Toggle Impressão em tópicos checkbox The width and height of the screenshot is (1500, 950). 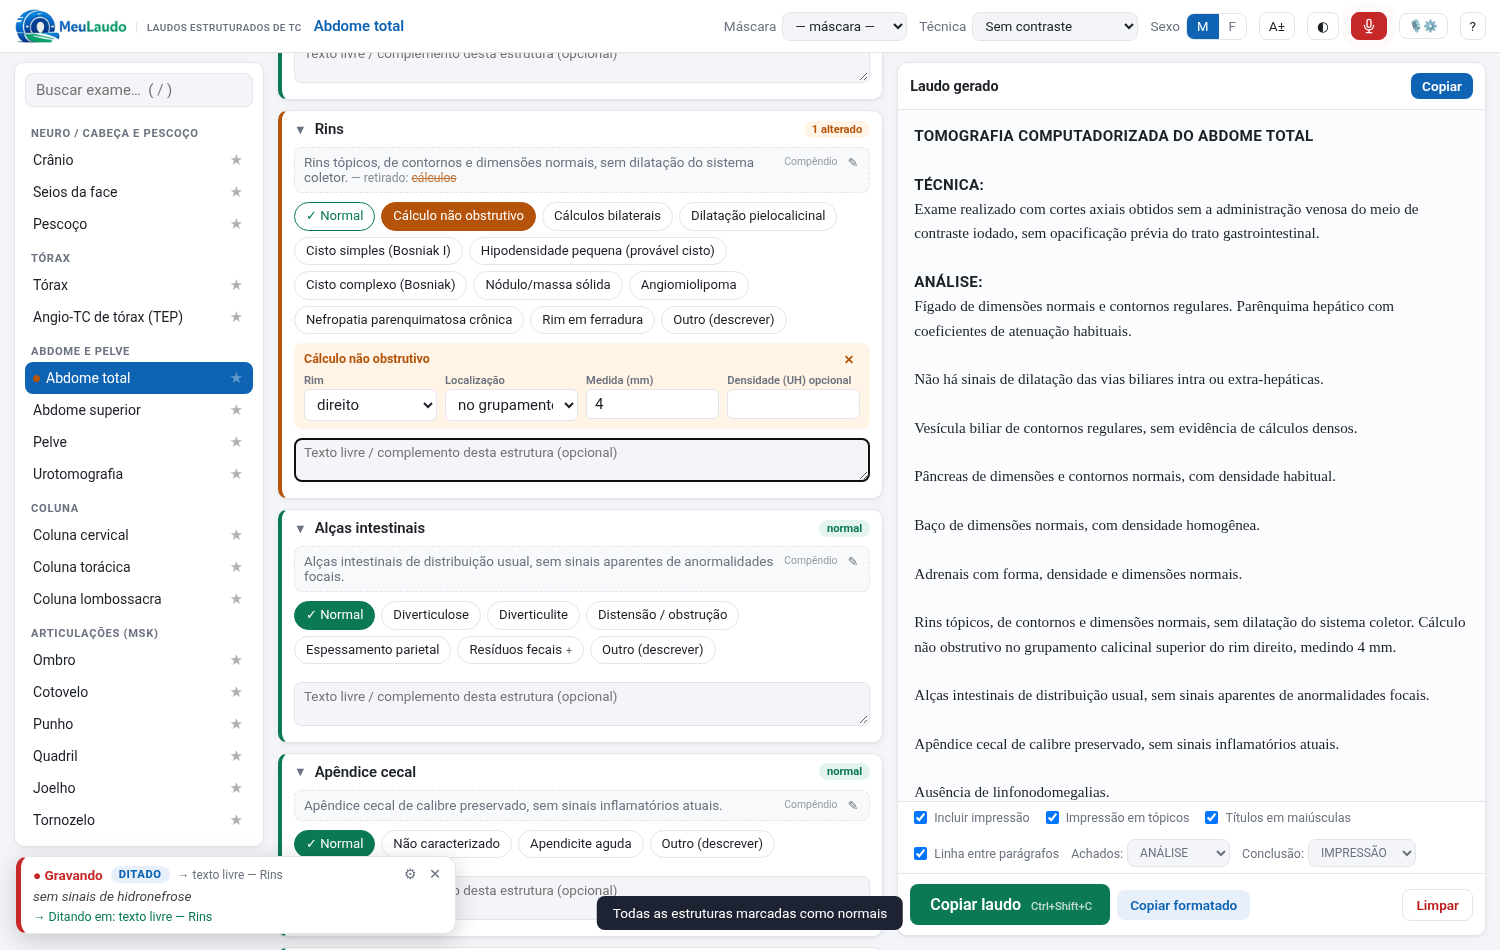(1052, 818)
